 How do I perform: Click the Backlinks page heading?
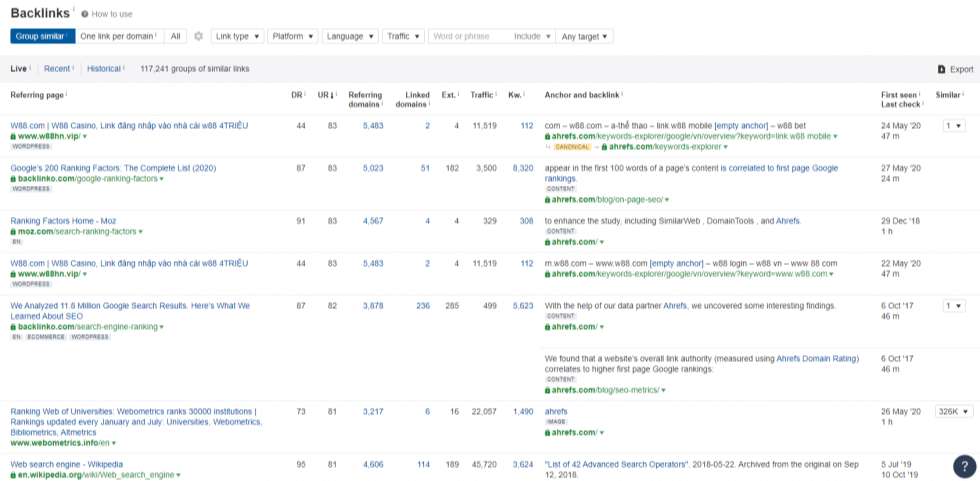click(40, 13)
